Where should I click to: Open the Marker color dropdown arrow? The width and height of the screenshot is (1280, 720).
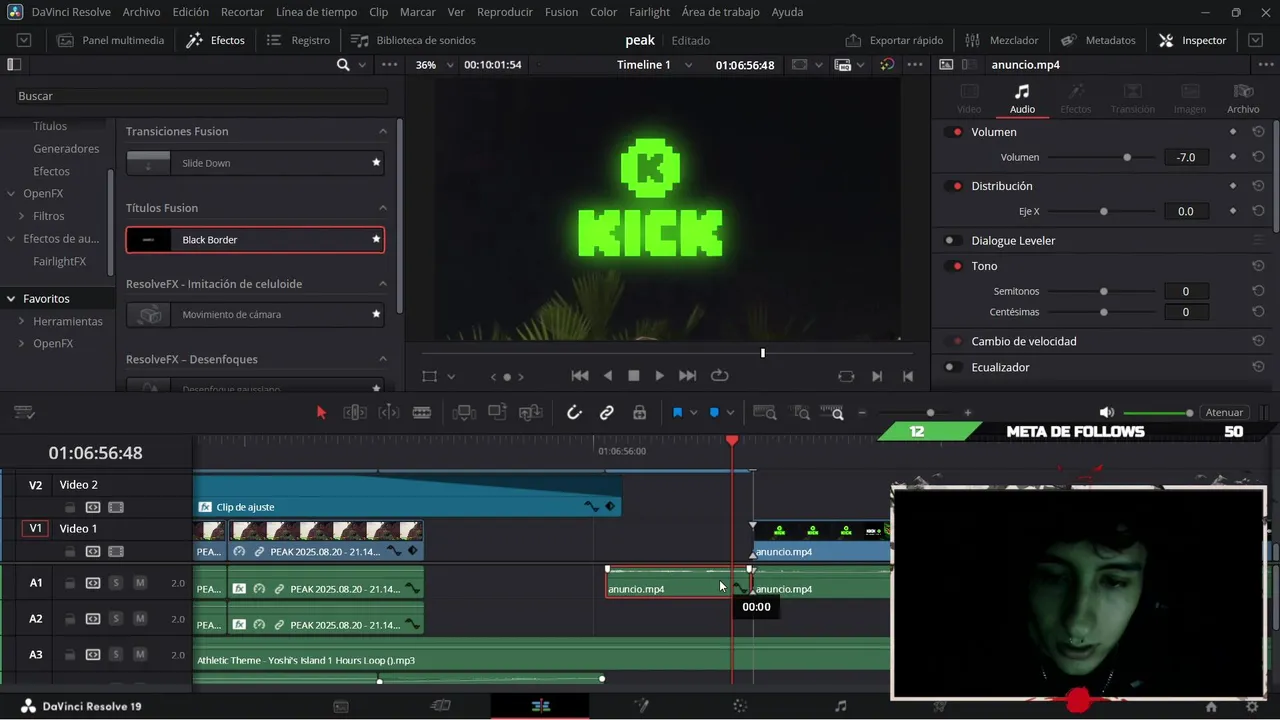[731, 412]
